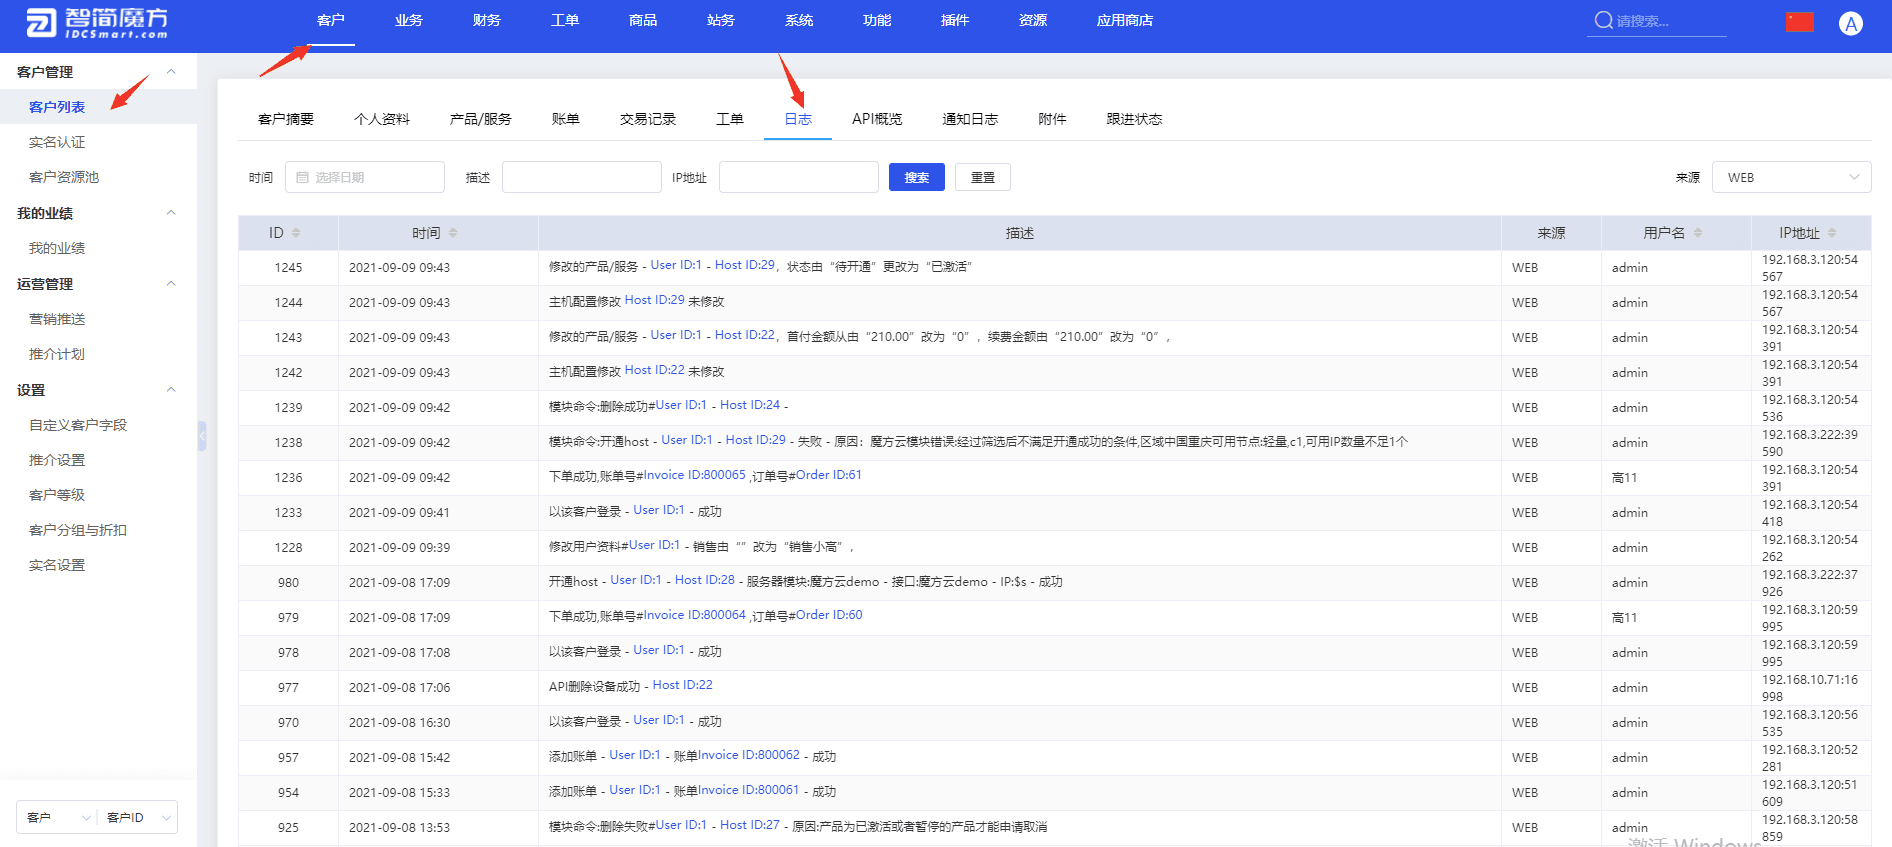Open 客户列表 in sidebar

click(57, 107)
